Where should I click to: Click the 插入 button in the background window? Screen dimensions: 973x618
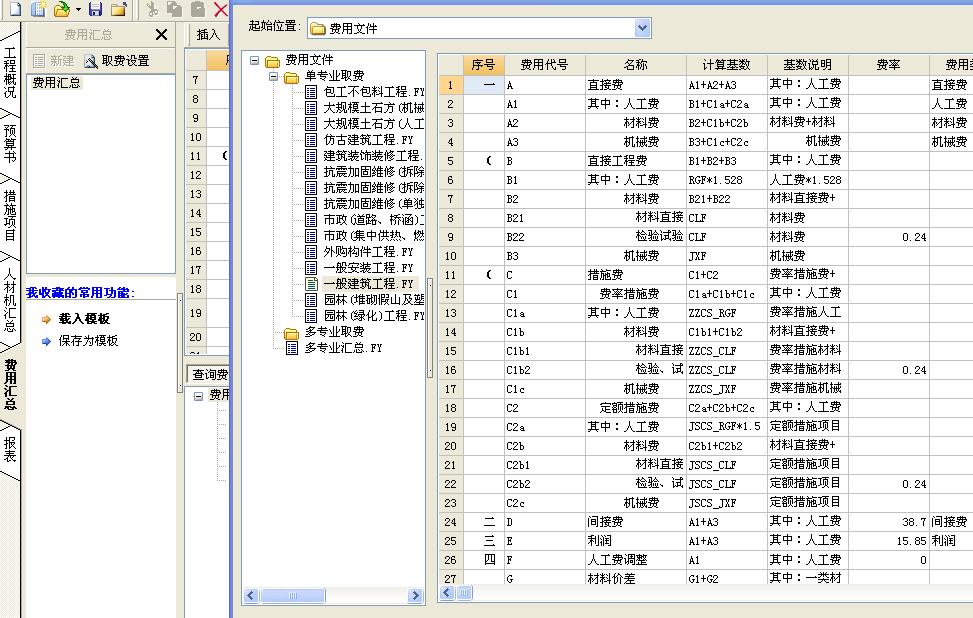[x=208, y=35]
